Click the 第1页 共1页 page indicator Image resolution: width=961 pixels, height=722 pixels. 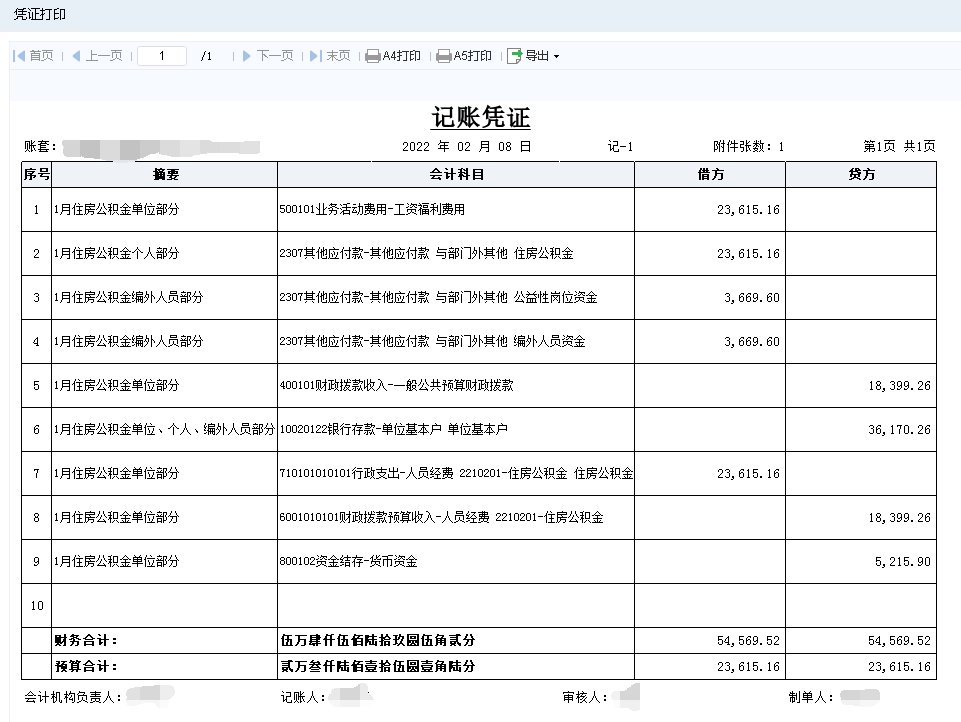pyautogui.click(x=899, y=146)
